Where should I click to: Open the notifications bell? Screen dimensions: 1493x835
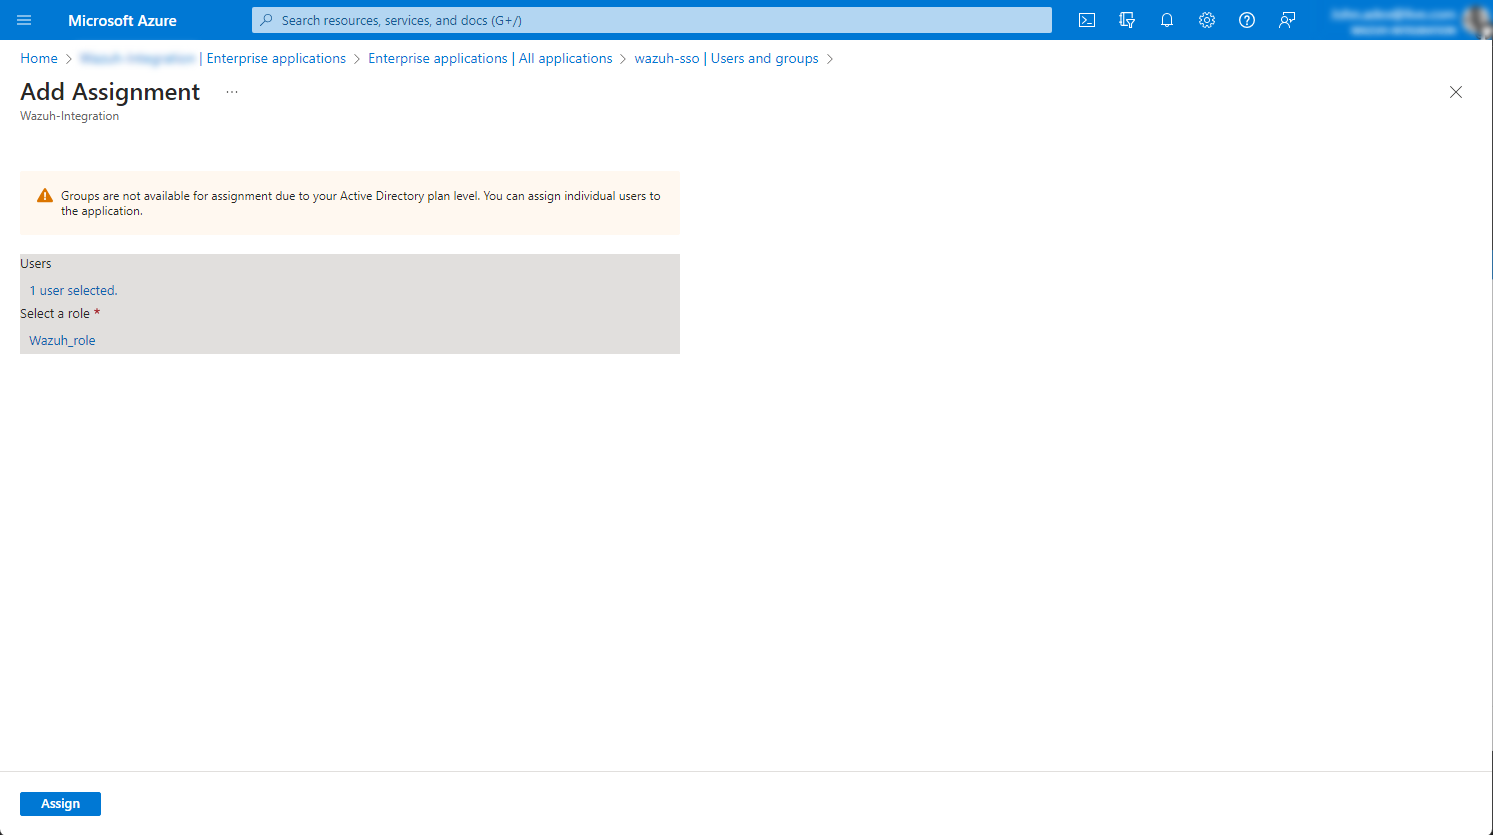[1167, 20]
